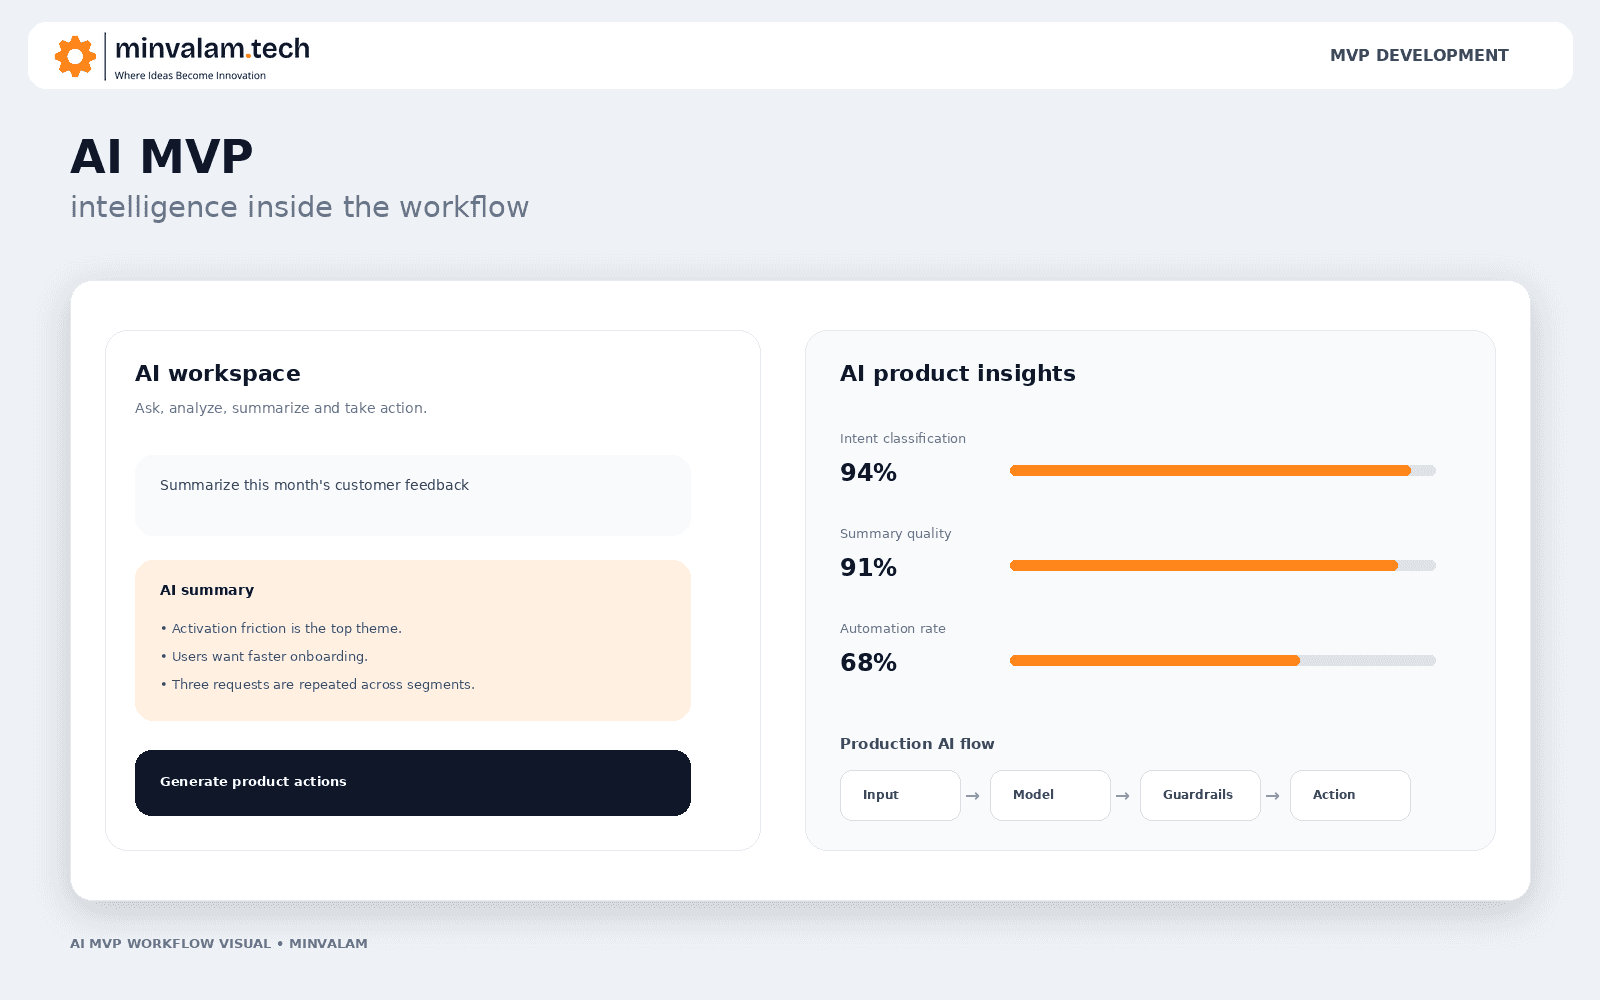Click the Automation rate label

[892, 628]
